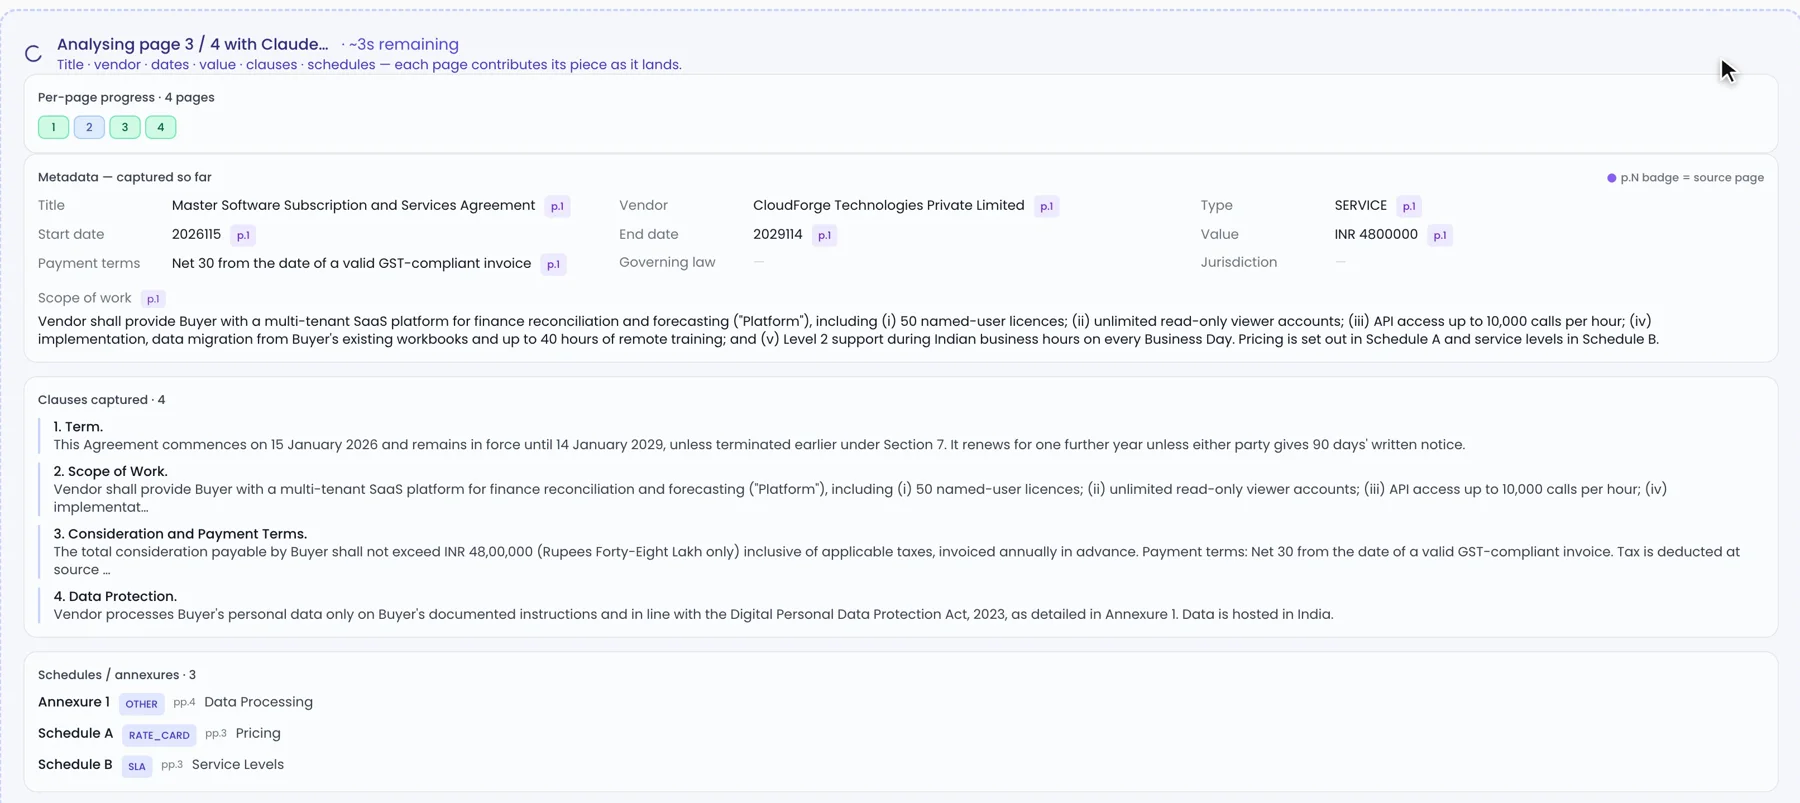Click purple dot in p.N badge legend
The image size is (1800, 803).
click(x=1611, y=178)
